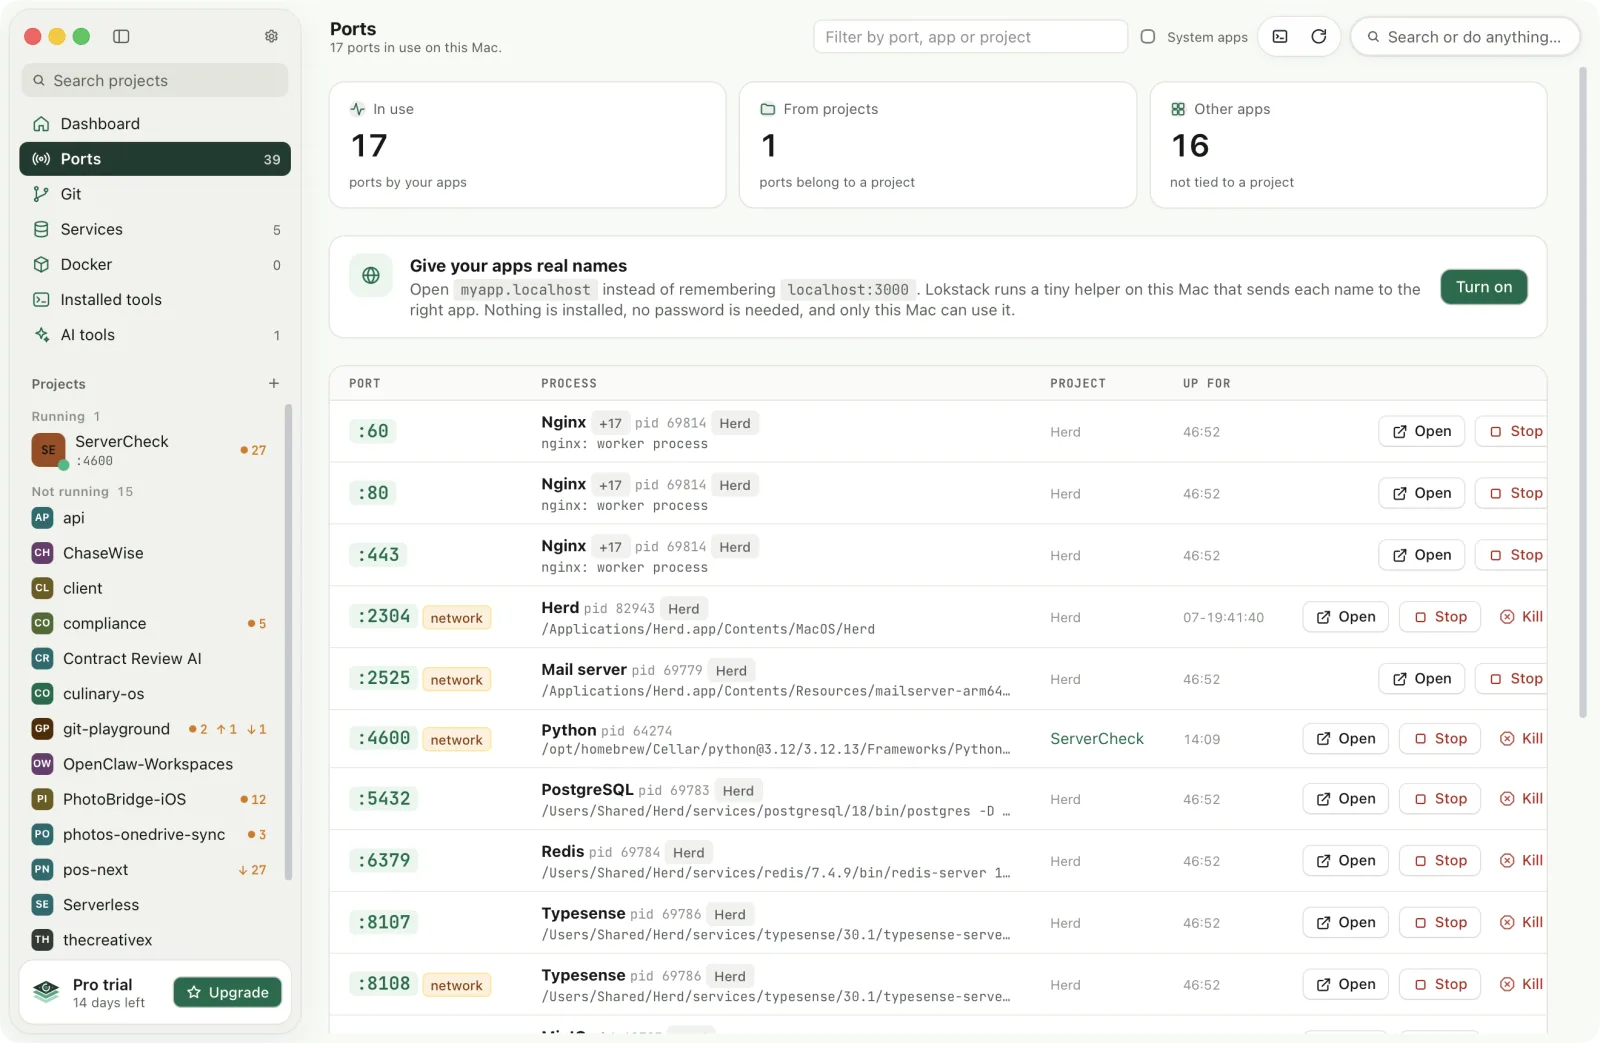Kill the Python process on port 4600

[x=1522, y=739]
